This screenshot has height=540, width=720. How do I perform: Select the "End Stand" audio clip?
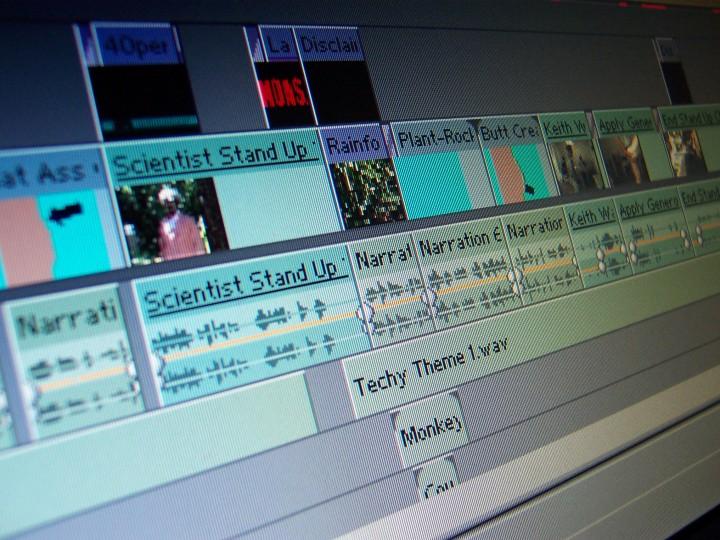click(700, 216)
